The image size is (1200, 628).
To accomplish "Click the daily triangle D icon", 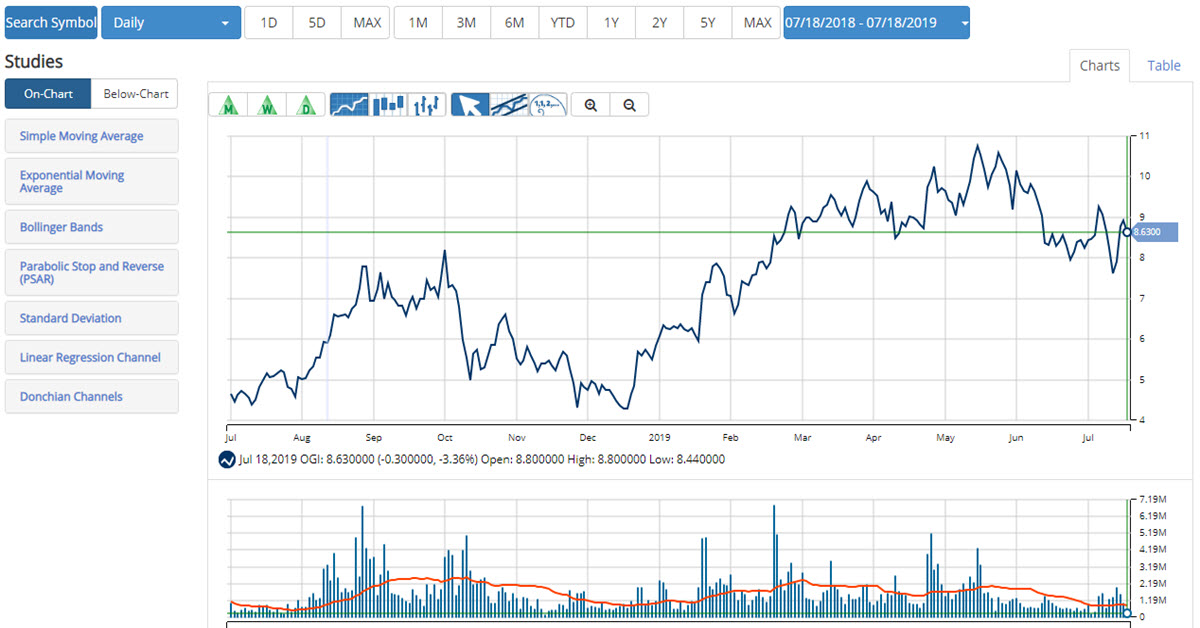I will pyautogui.click(x=306, y=104).
